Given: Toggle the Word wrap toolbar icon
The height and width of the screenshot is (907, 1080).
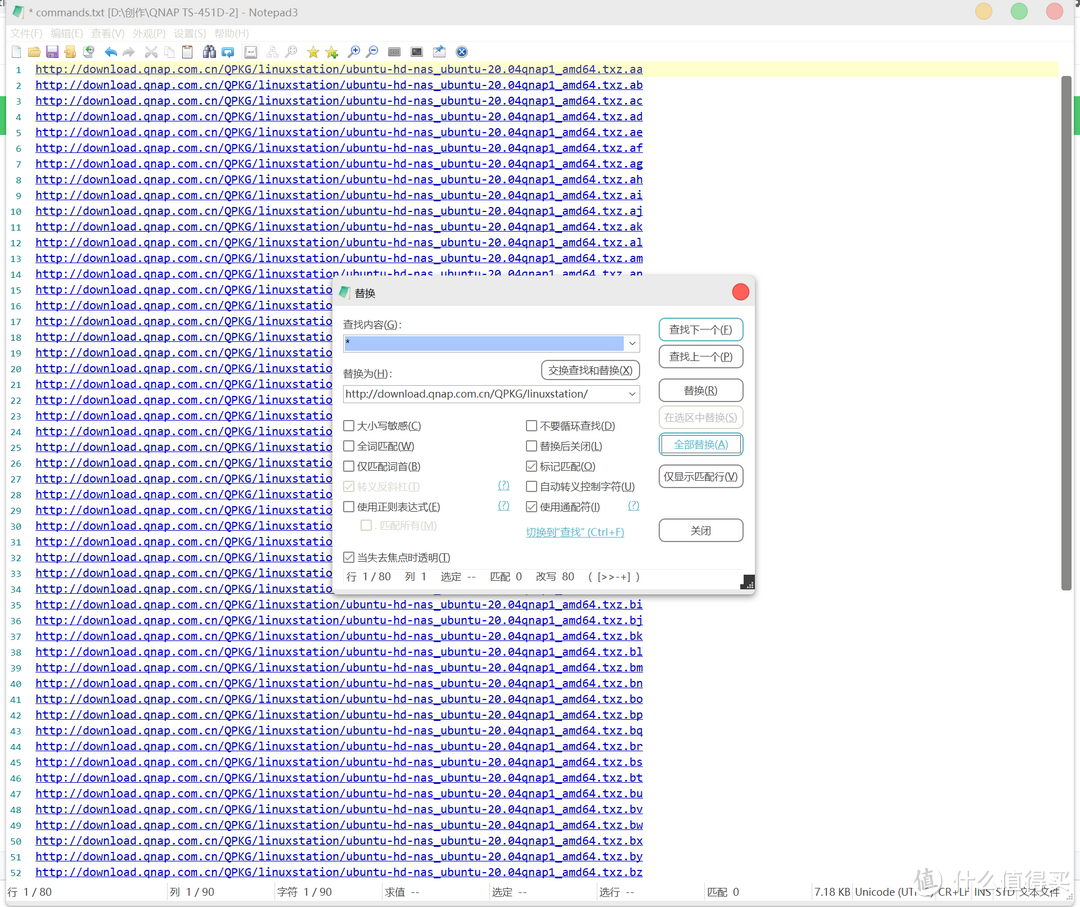Looking at the screenshot, I should tap(251, 52).
